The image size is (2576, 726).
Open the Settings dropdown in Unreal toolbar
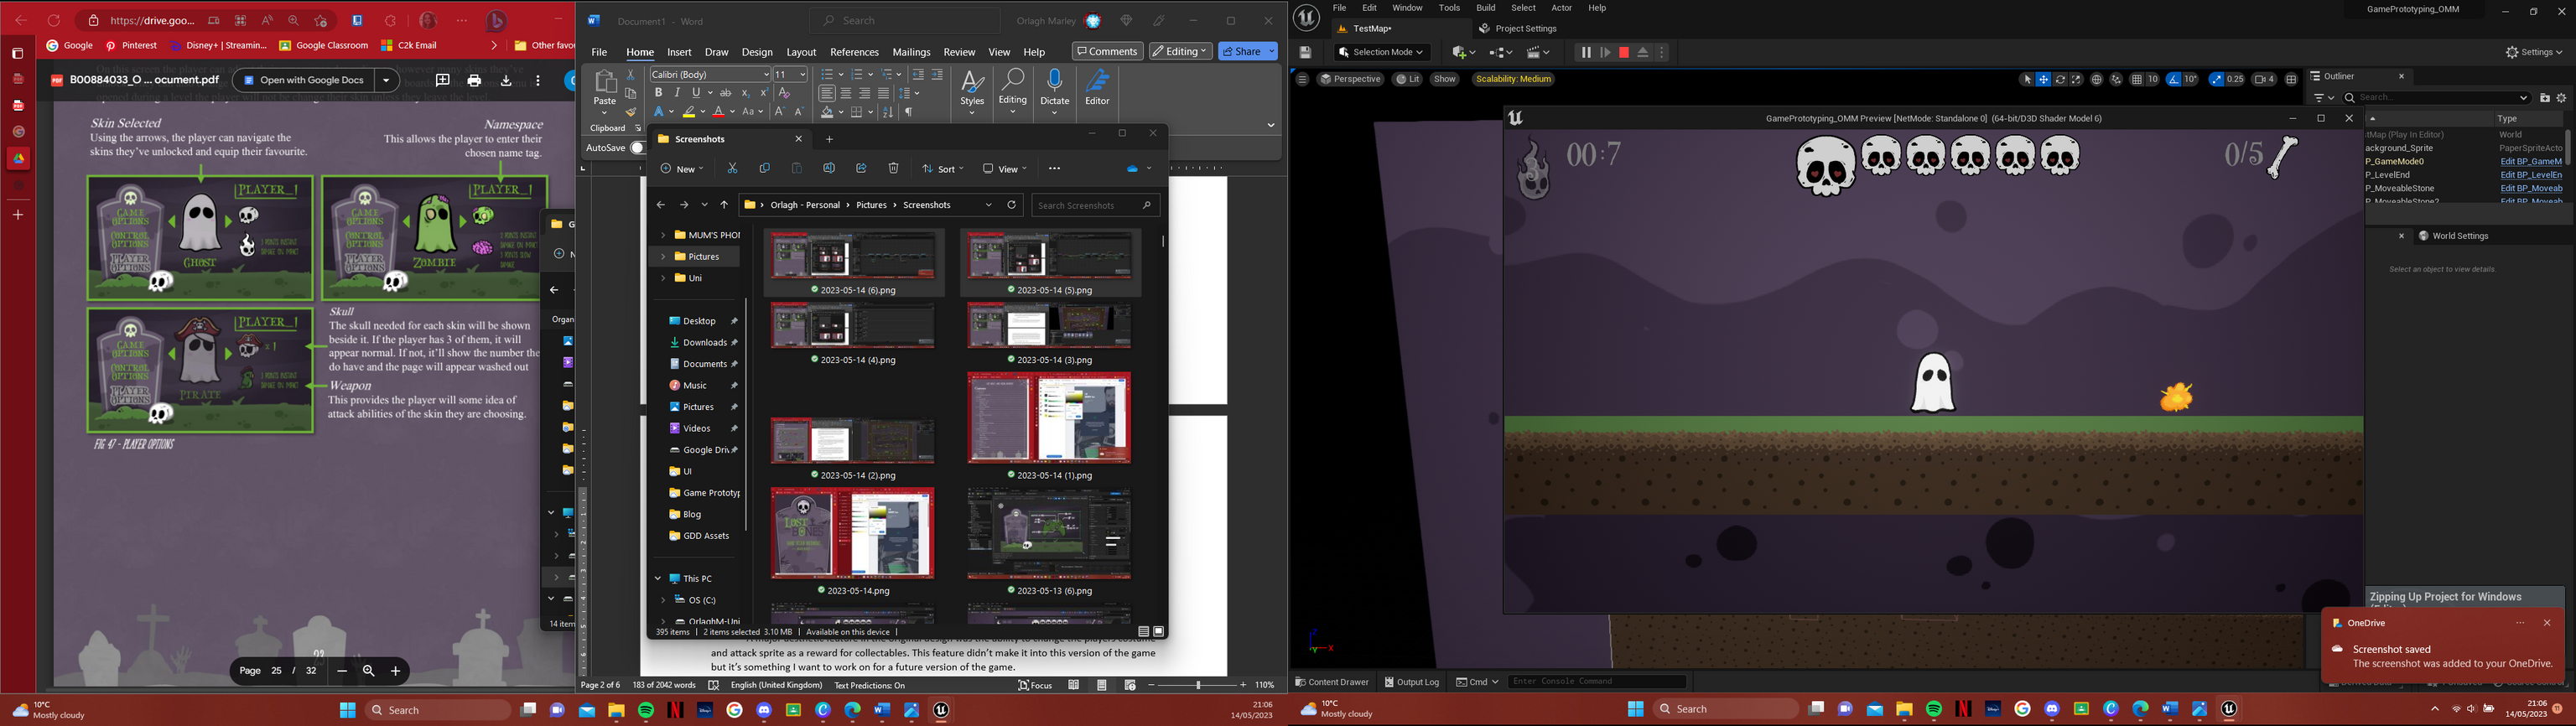[x=2534, y=52]
